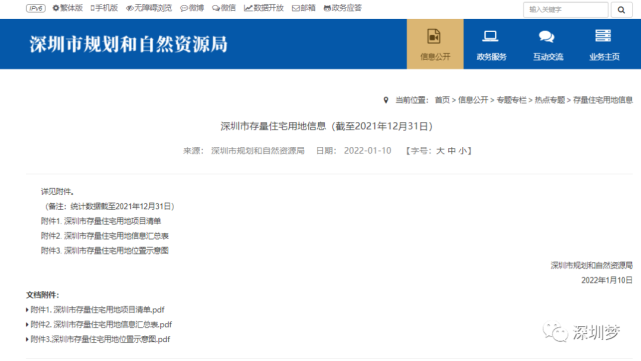Select the 信息公开 document icon
This screenshot has height=361, width=641.
tap(434, 36)
